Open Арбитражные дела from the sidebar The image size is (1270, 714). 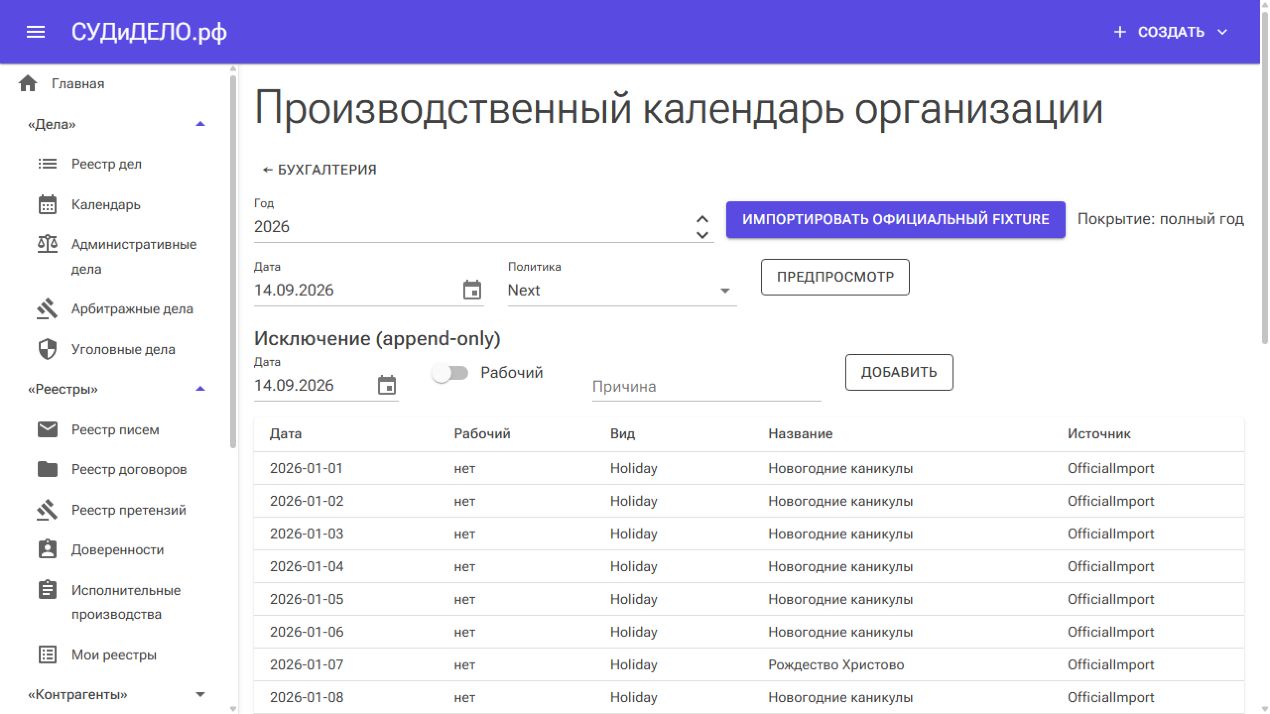click(x=132, y=309)
